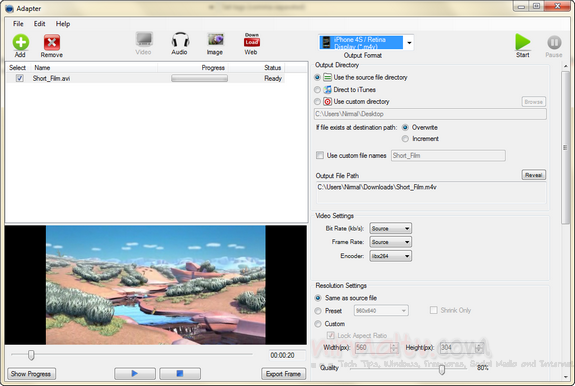Screen dimensions: 575x386
Task: Open the Bit Rate dropdown
Action: pyautogui.click(x=391, y=228)
